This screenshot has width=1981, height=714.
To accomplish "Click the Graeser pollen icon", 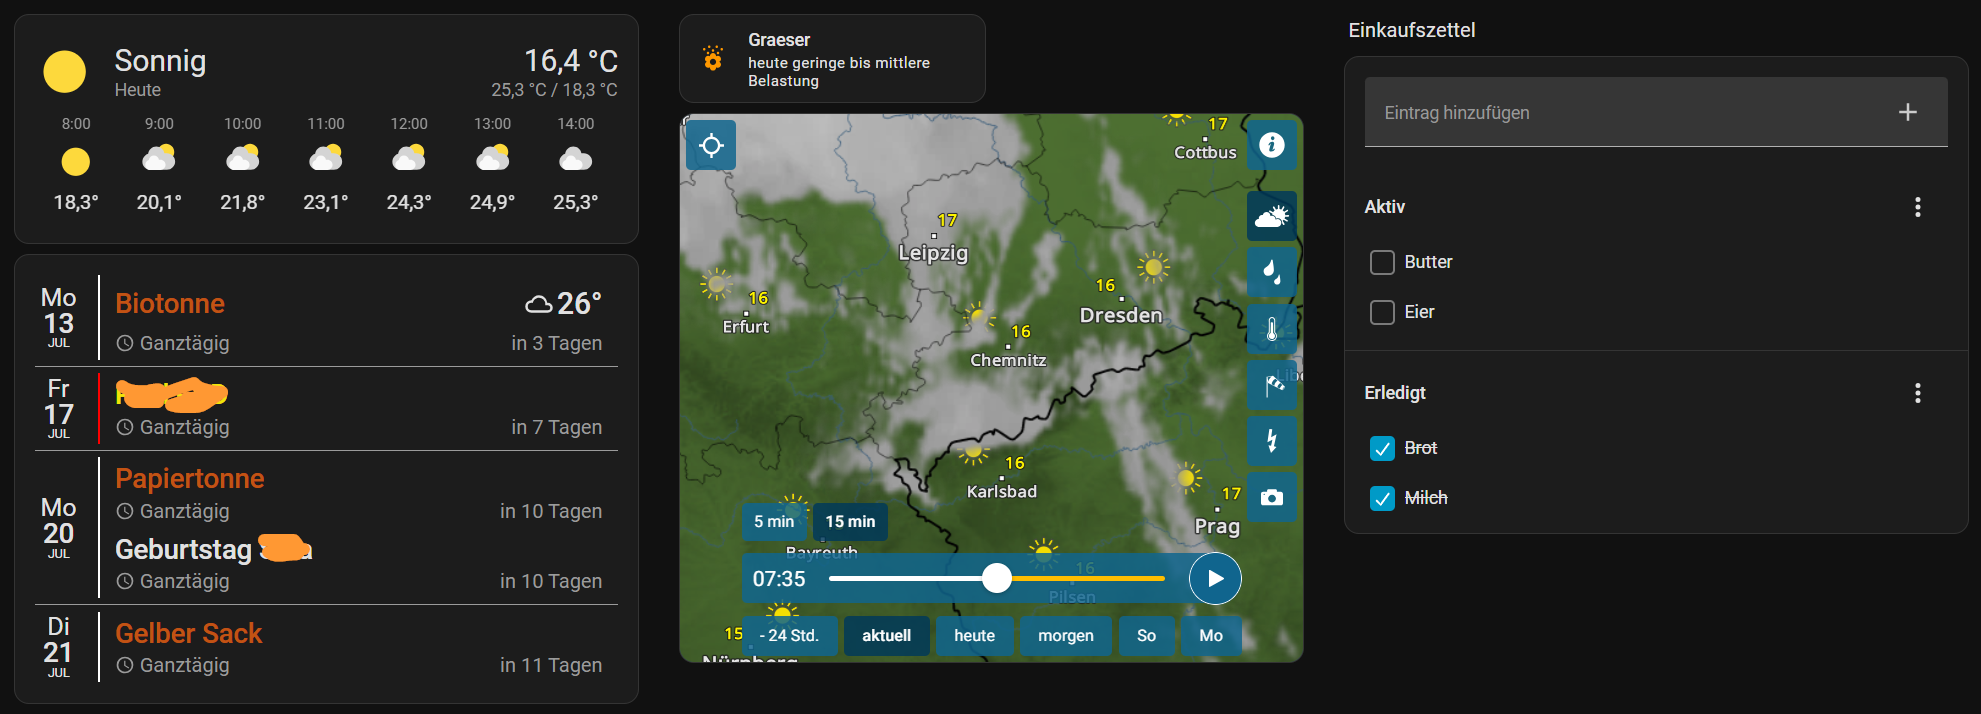I will (x=712, y=58).
